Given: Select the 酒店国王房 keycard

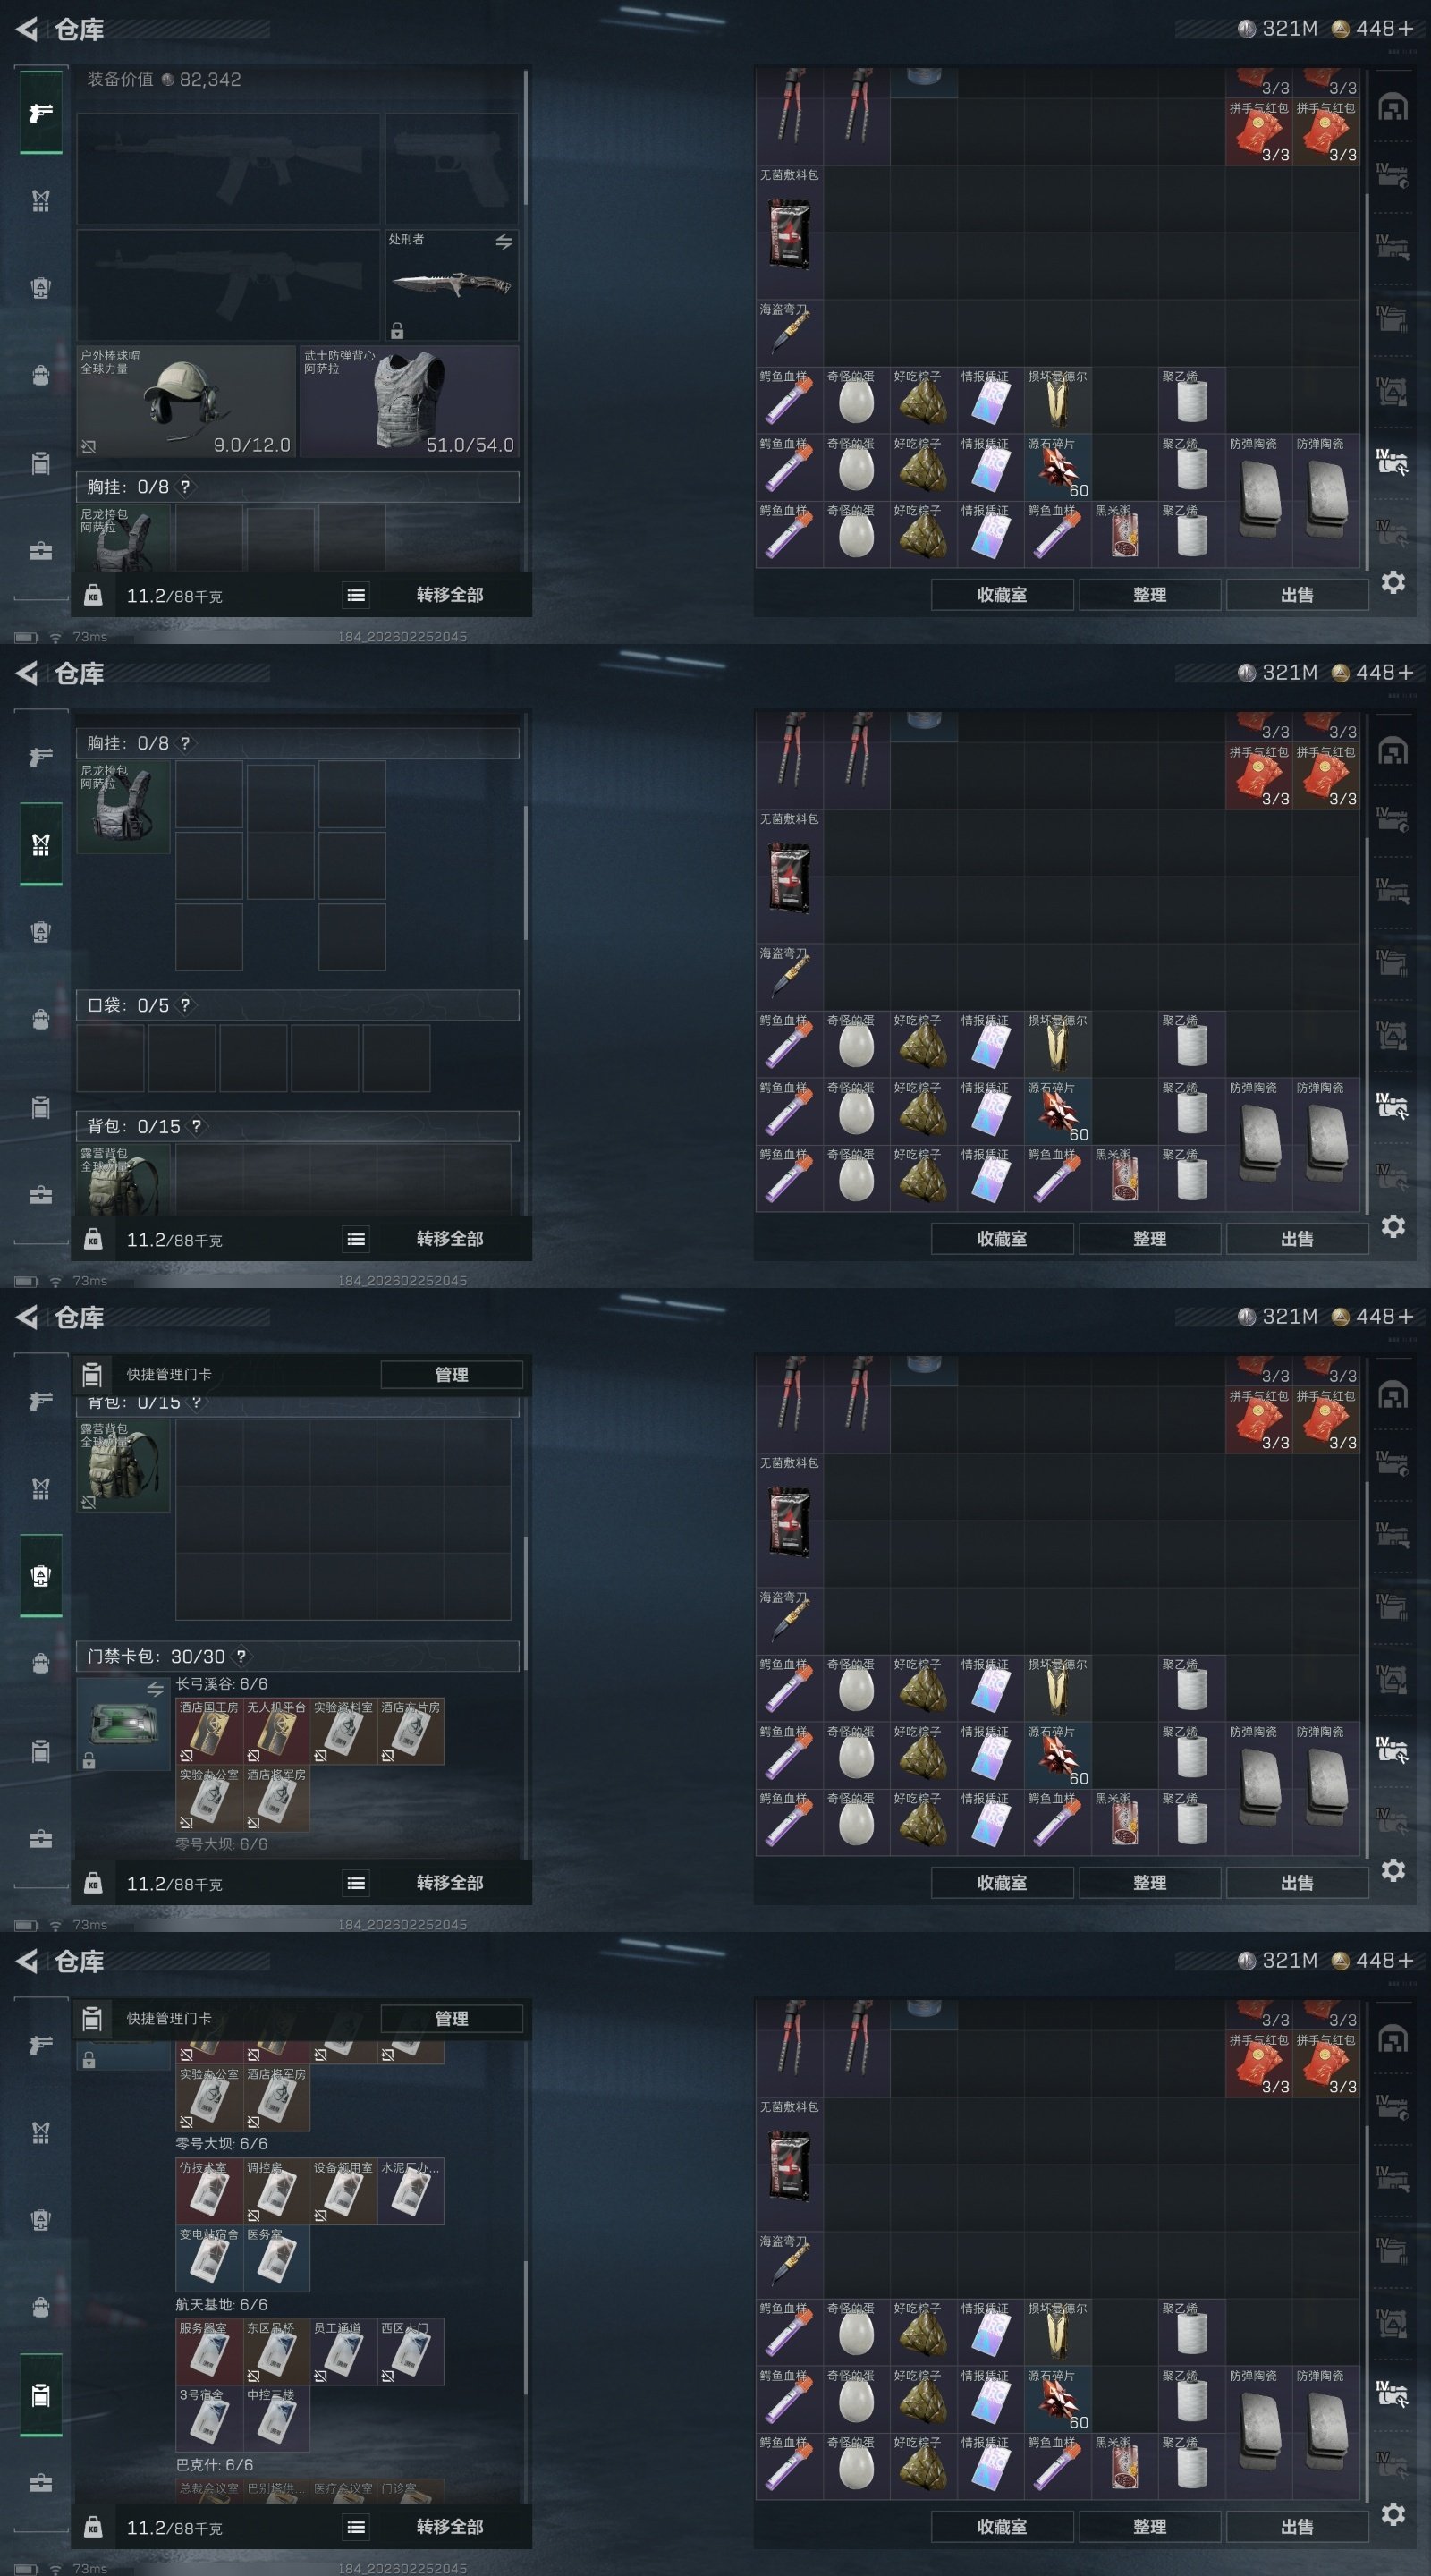Looking at the screenshot, I should click(209, 1731).
